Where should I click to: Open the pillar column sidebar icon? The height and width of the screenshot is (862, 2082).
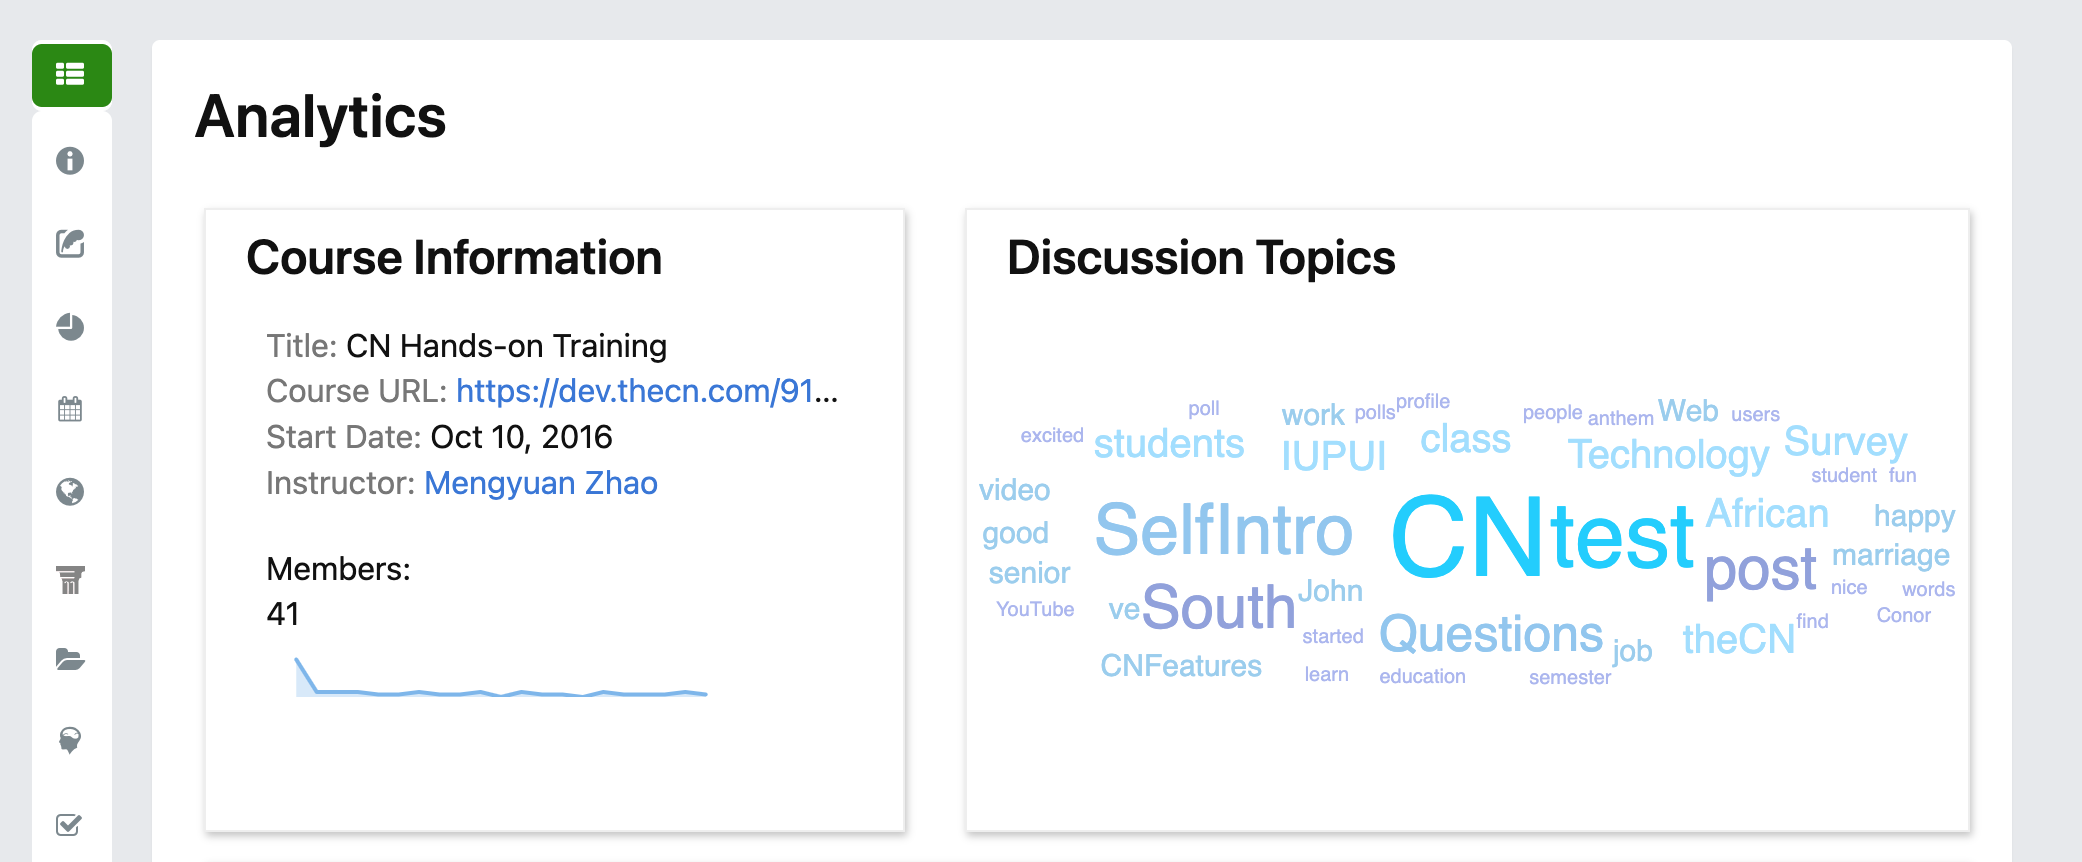[70, 579]
